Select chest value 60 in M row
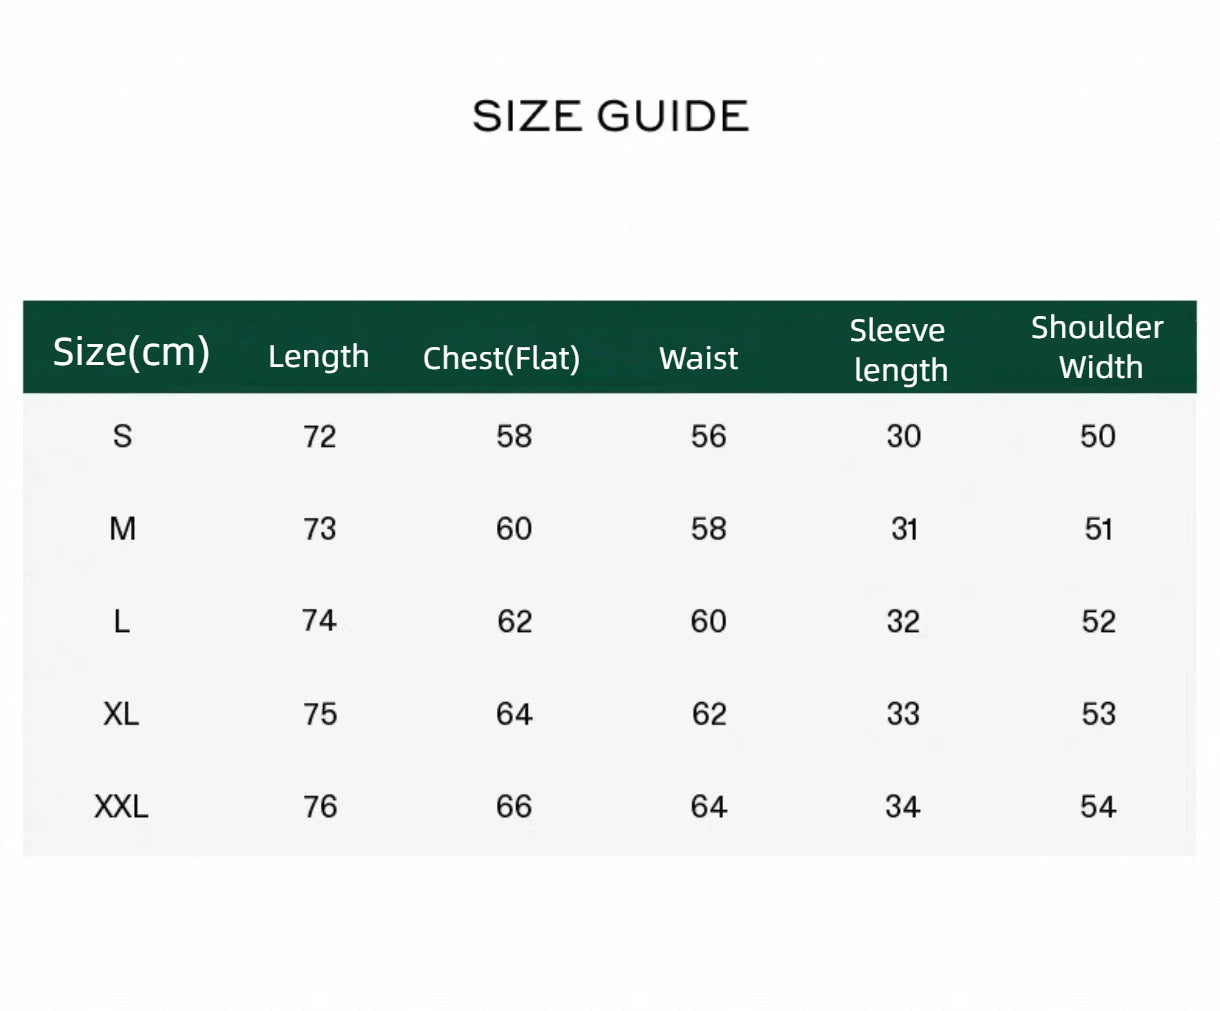Image resolution: width=1220 pixels, height=1011 pixels. (514, 528)
